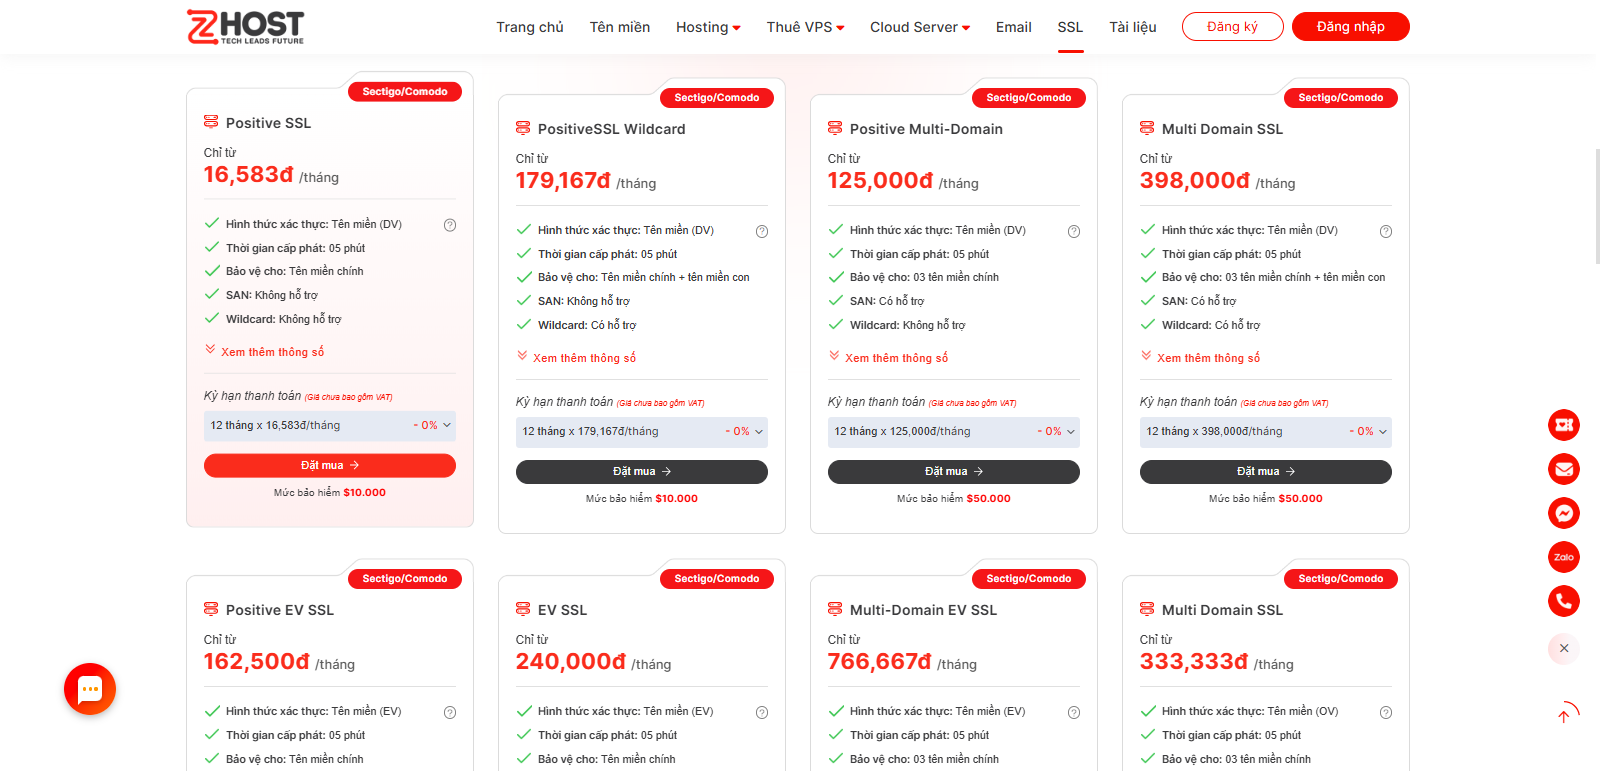Open Facebook Messenger chat icon
The width and height of the screenshot is (1600, 771).
point(1564,513)
